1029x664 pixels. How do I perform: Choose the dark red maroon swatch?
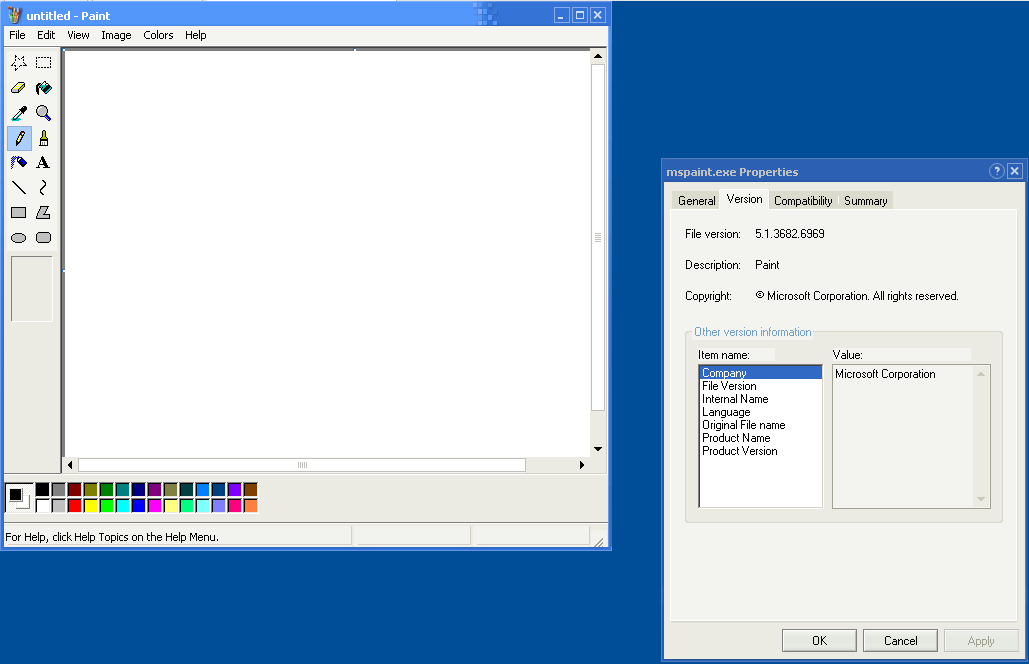pyautogui.click(x=75, y=489)
